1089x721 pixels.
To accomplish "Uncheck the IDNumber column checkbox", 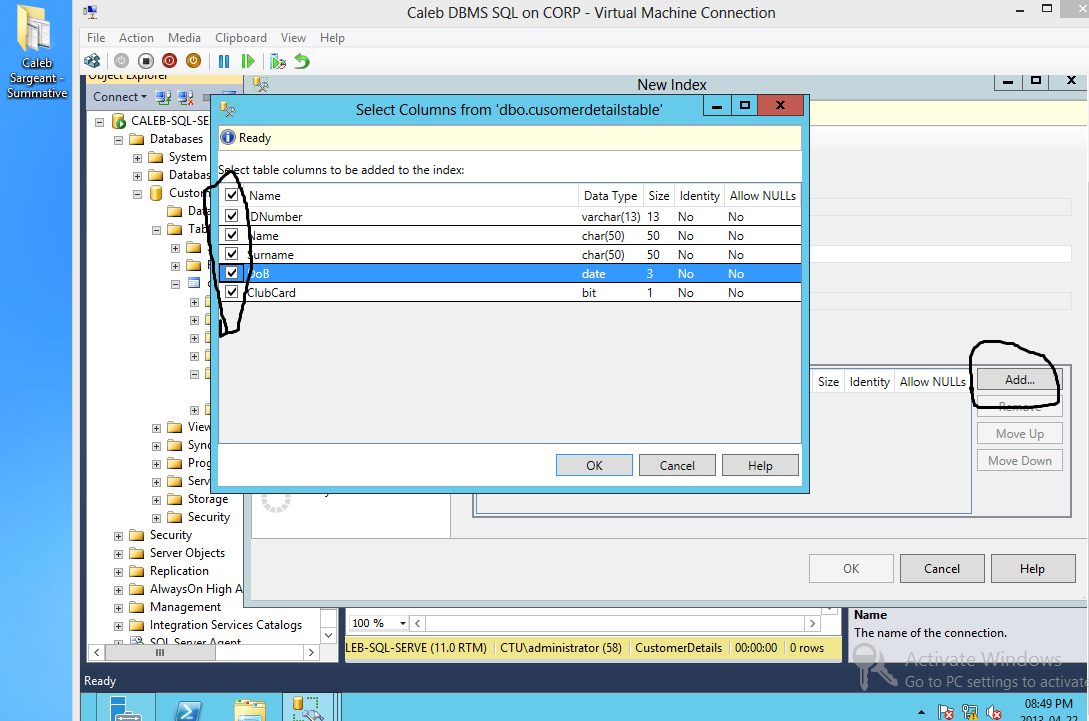I will pyautogui.click(x=231, y=216).
